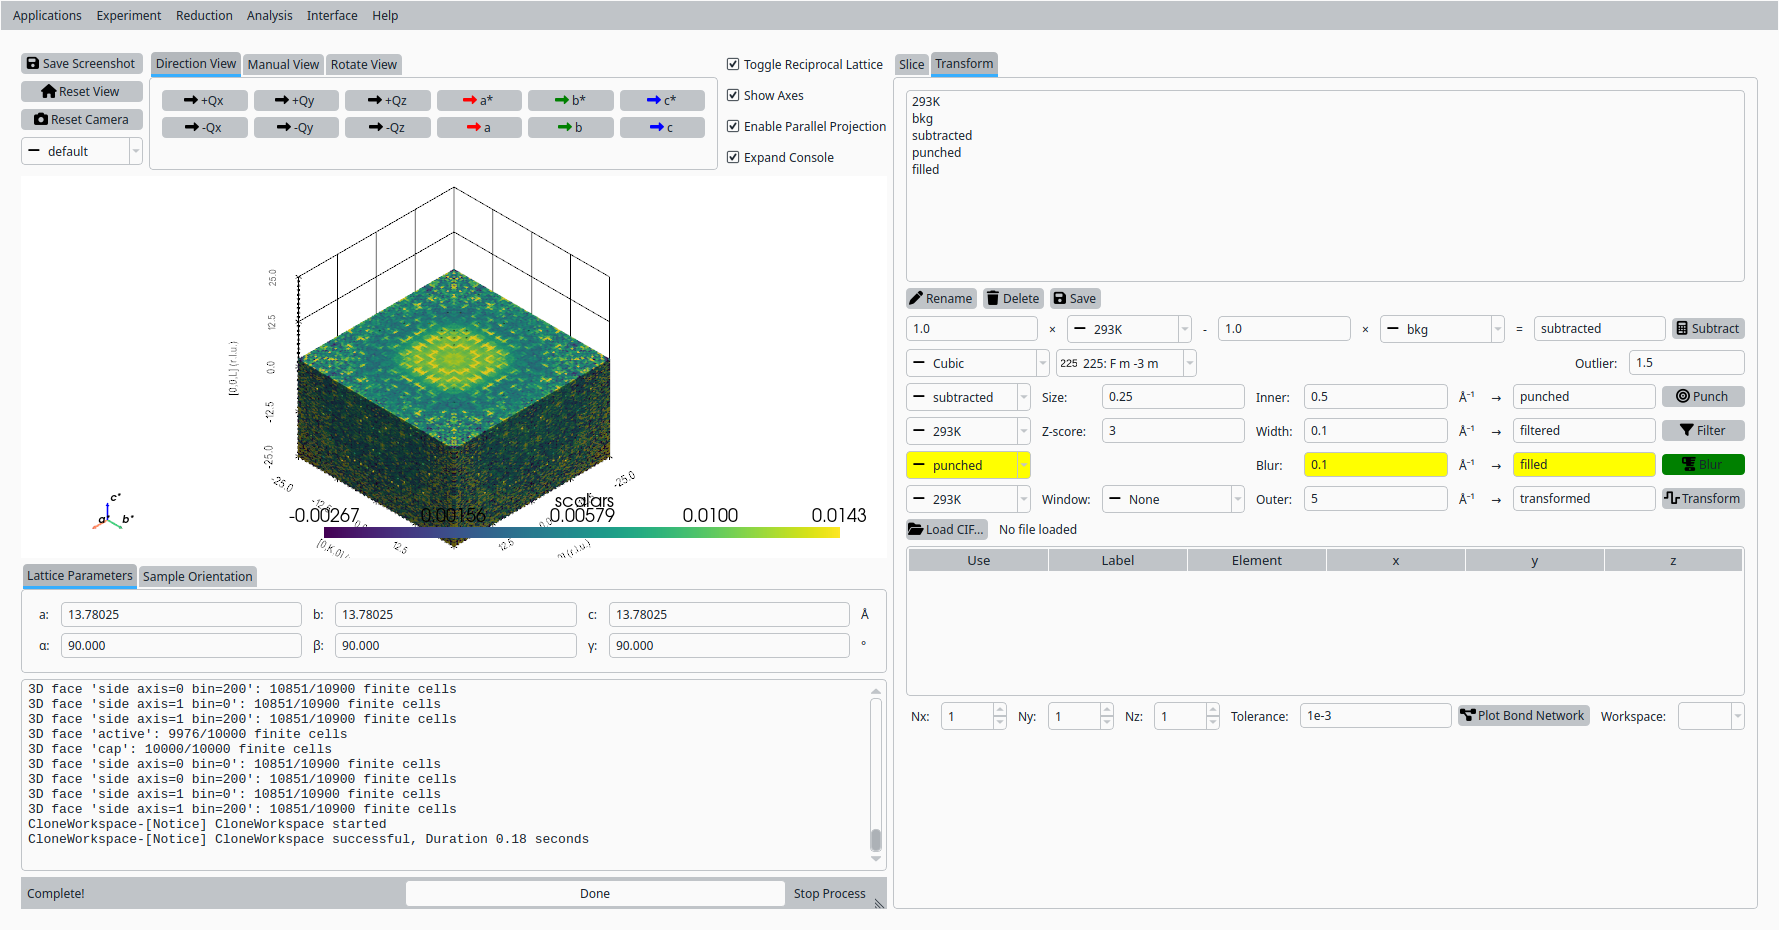1779x930 pixels.
Task: Switch to Sample Orientation tab
Action: [x=197, y=576]
